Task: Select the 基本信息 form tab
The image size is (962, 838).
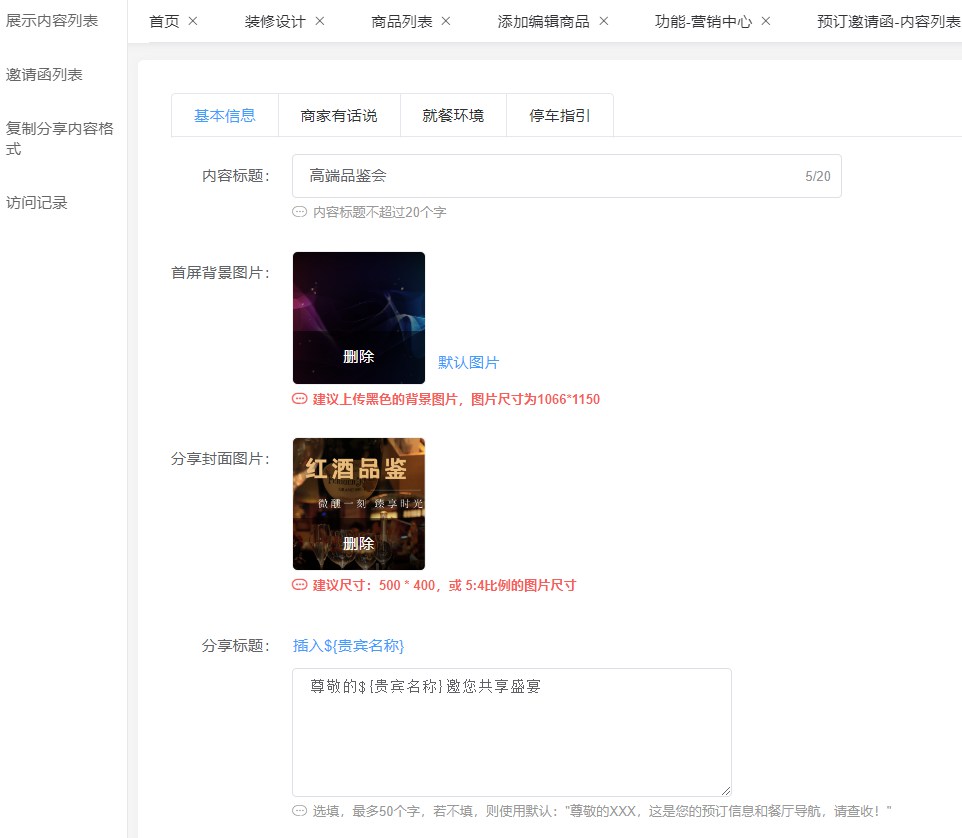Action: click(225, 115)
